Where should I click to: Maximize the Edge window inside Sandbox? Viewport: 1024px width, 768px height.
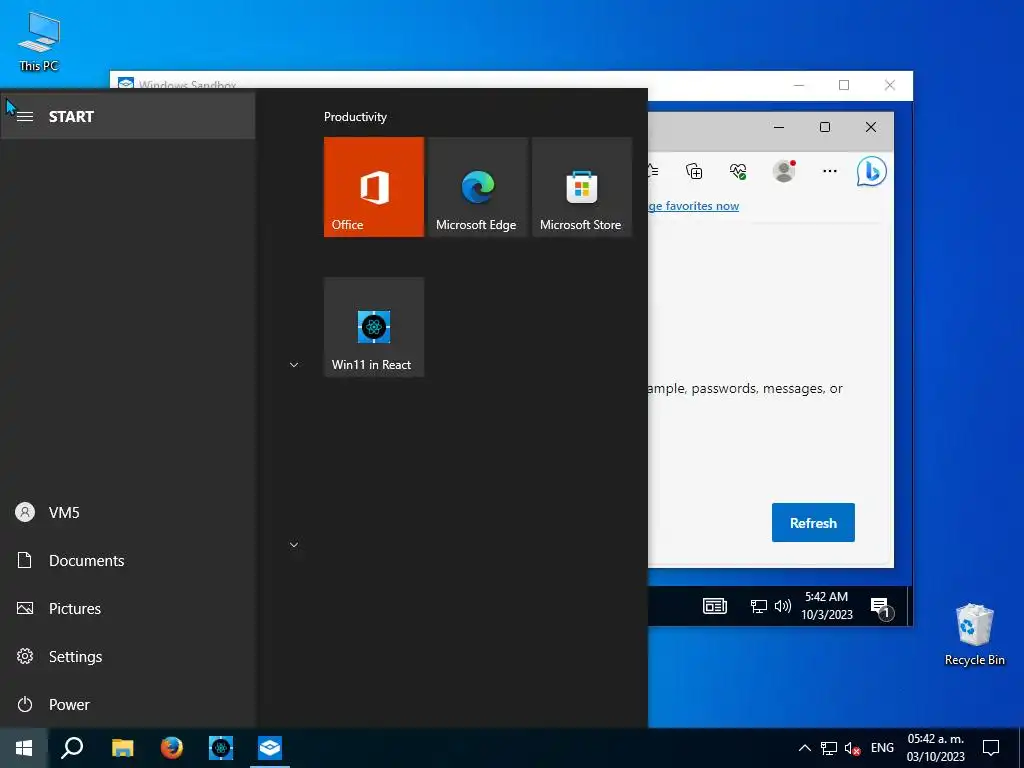(x=825, y=127)
